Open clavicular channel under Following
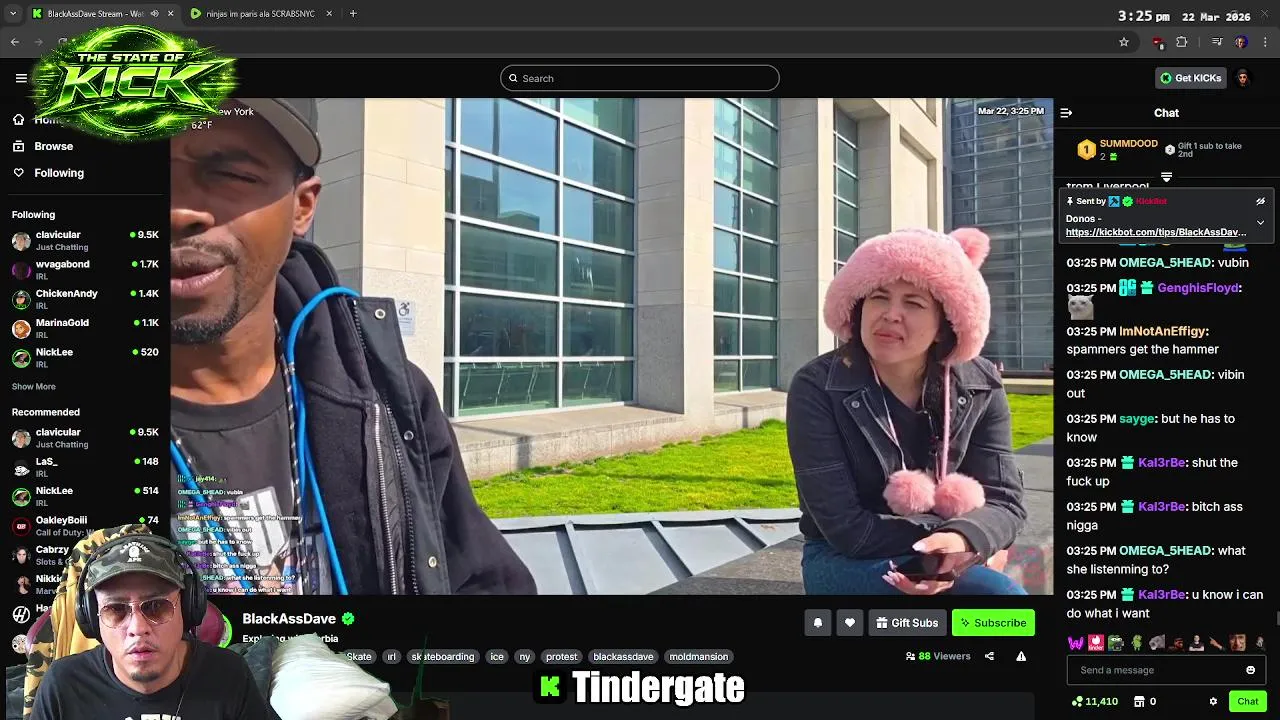1280x720 pixels. (85, 240)
